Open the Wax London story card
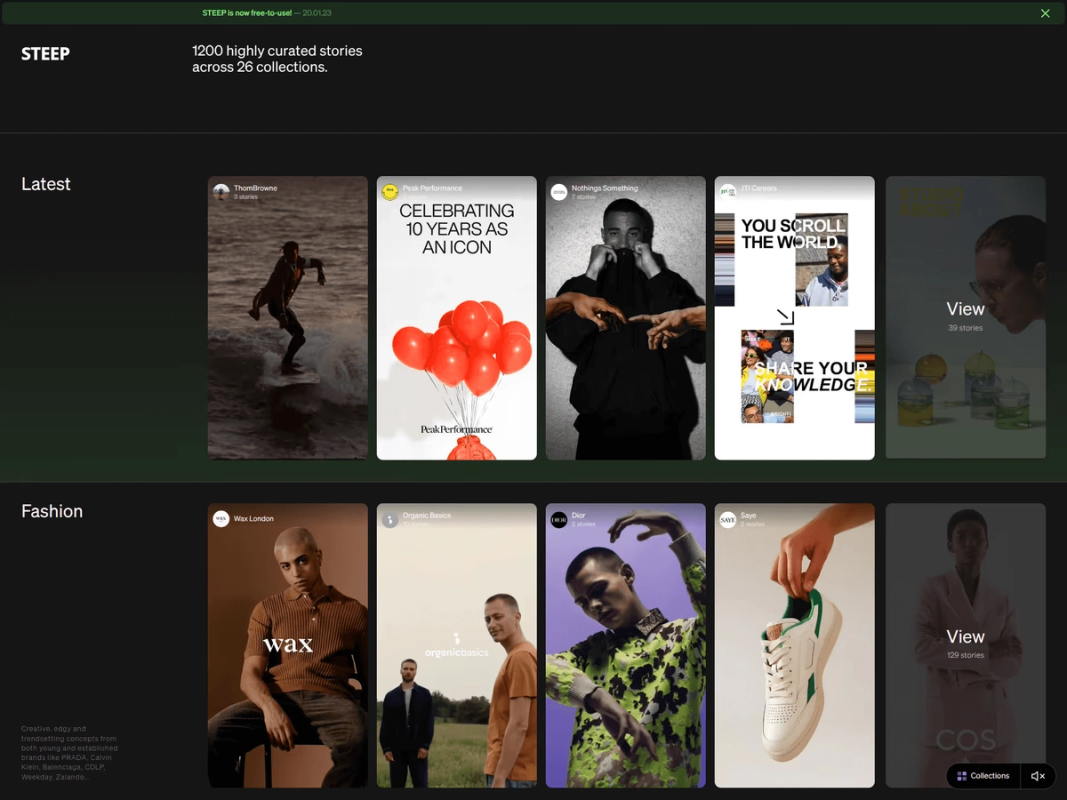1067x800 pixels. point(288,646)
